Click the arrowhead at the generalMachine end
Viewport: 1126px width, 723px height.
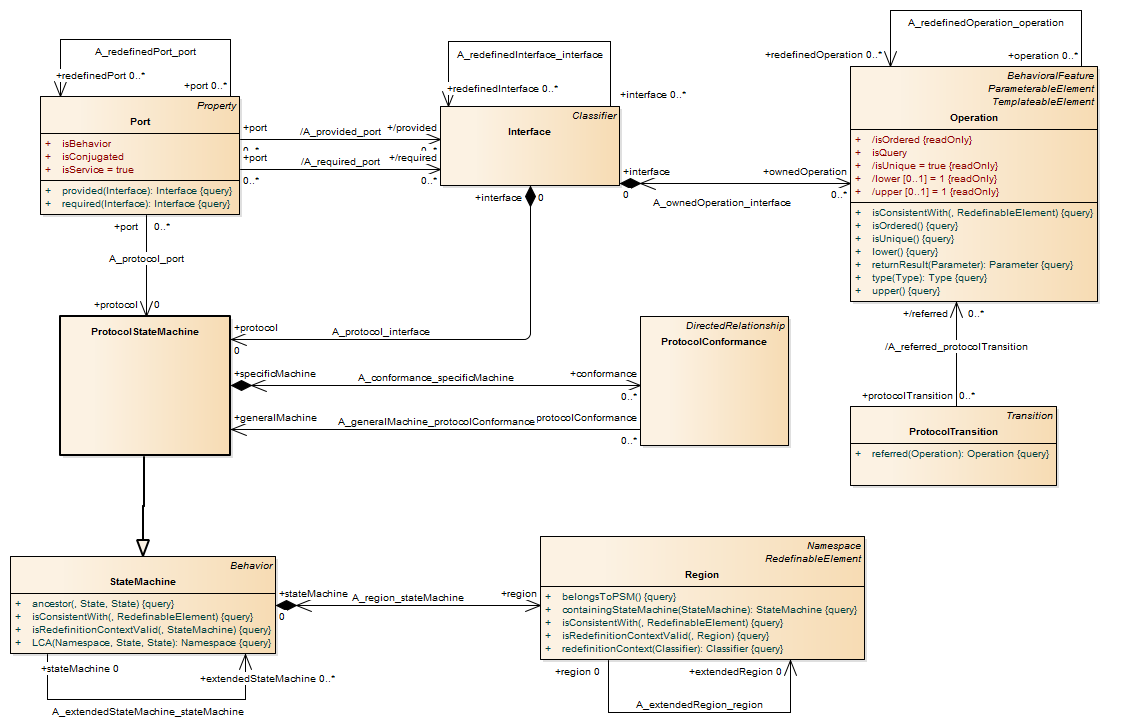tap(238, 429)
